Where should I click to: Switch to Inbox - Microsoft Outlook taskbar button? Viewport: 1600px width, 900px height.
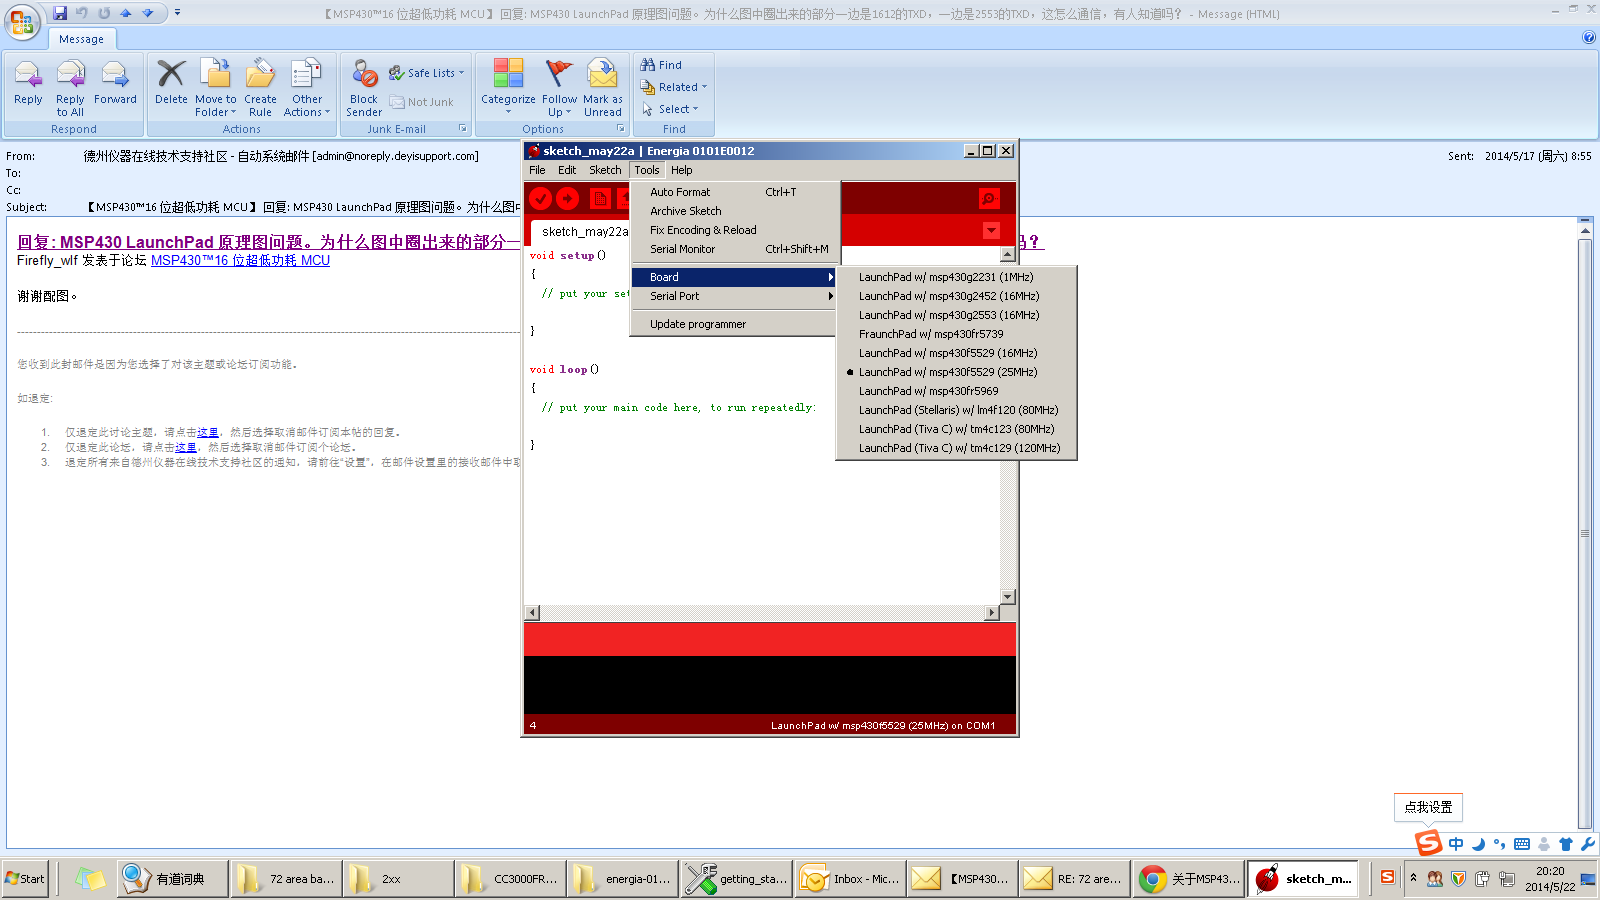tap(852, 879)
